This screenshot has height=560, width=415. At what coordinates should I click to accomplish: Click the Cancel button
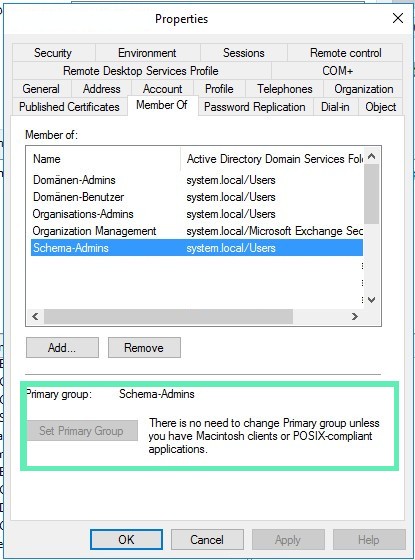[207, 539]
